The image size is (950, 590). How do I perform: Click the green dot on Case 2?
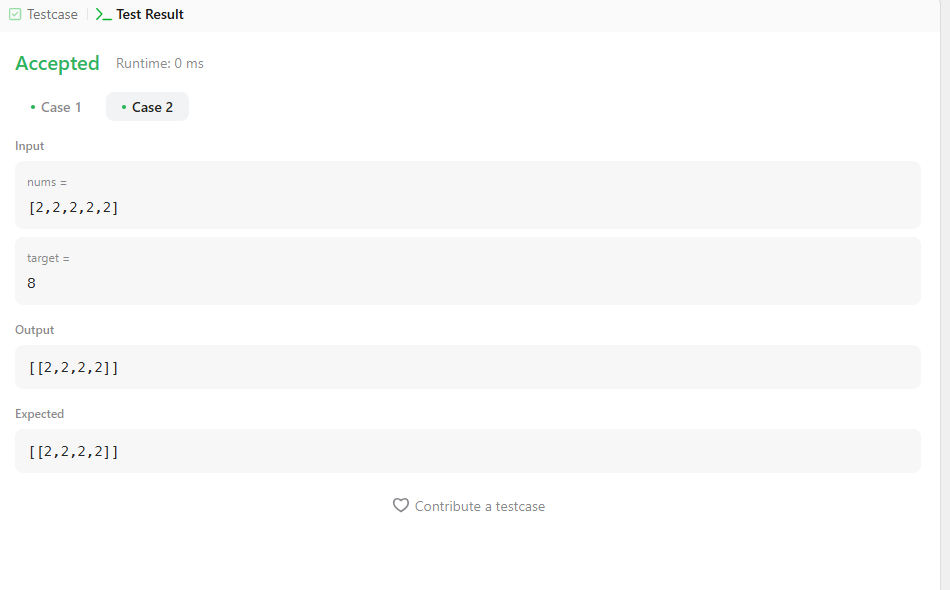coord(124,107)
